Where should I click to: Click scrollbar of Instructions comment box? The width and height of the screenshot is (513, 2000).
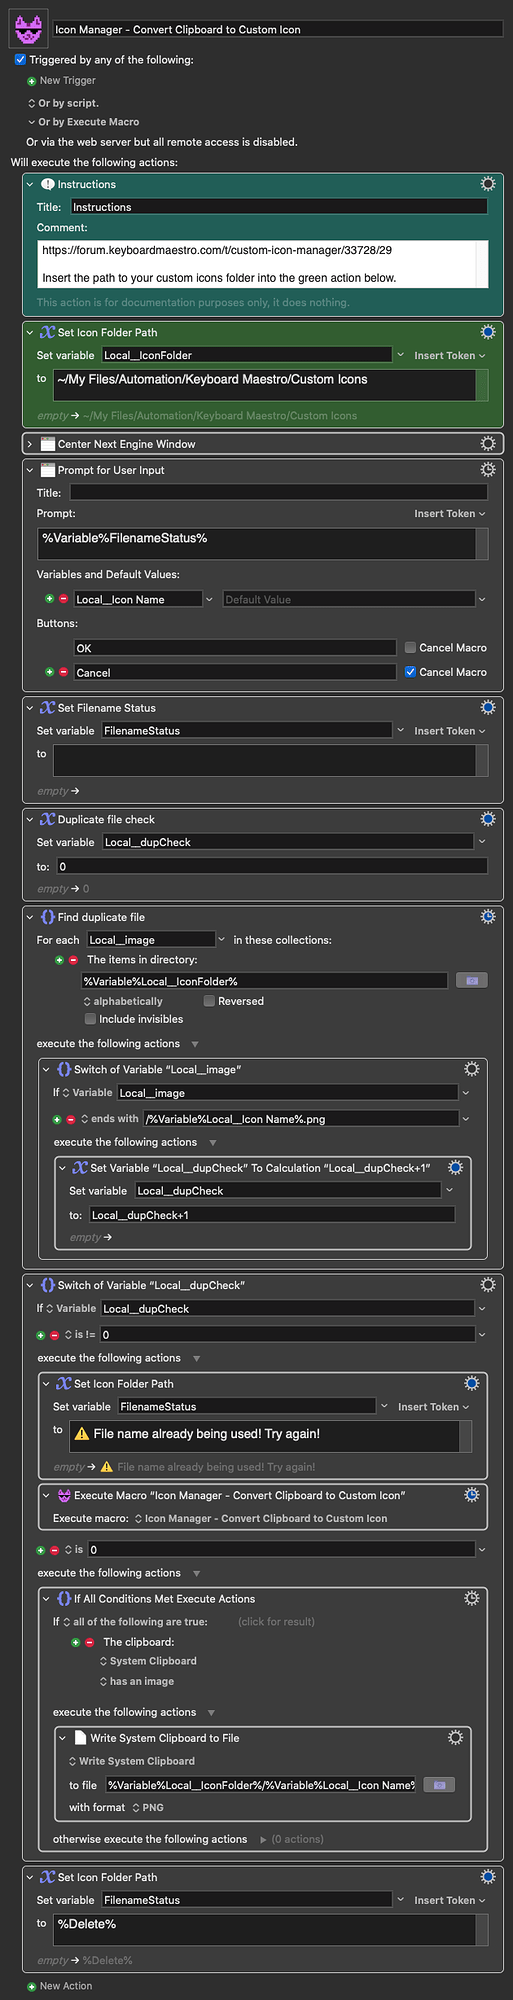click(482, 264)
